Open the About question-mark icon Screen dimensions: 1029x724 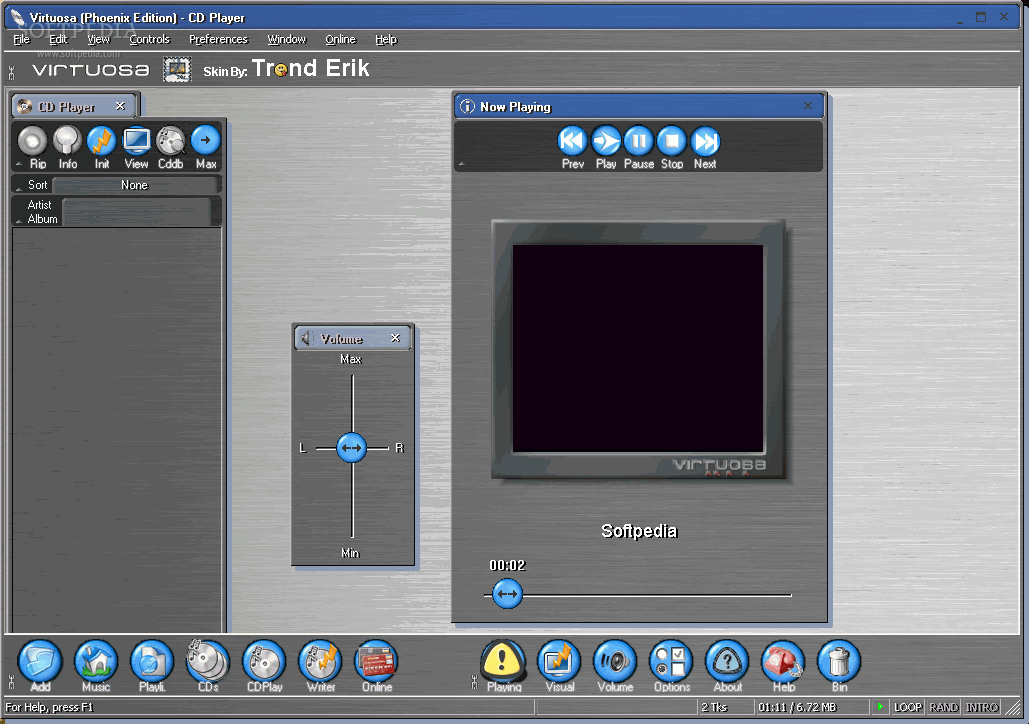728,662
